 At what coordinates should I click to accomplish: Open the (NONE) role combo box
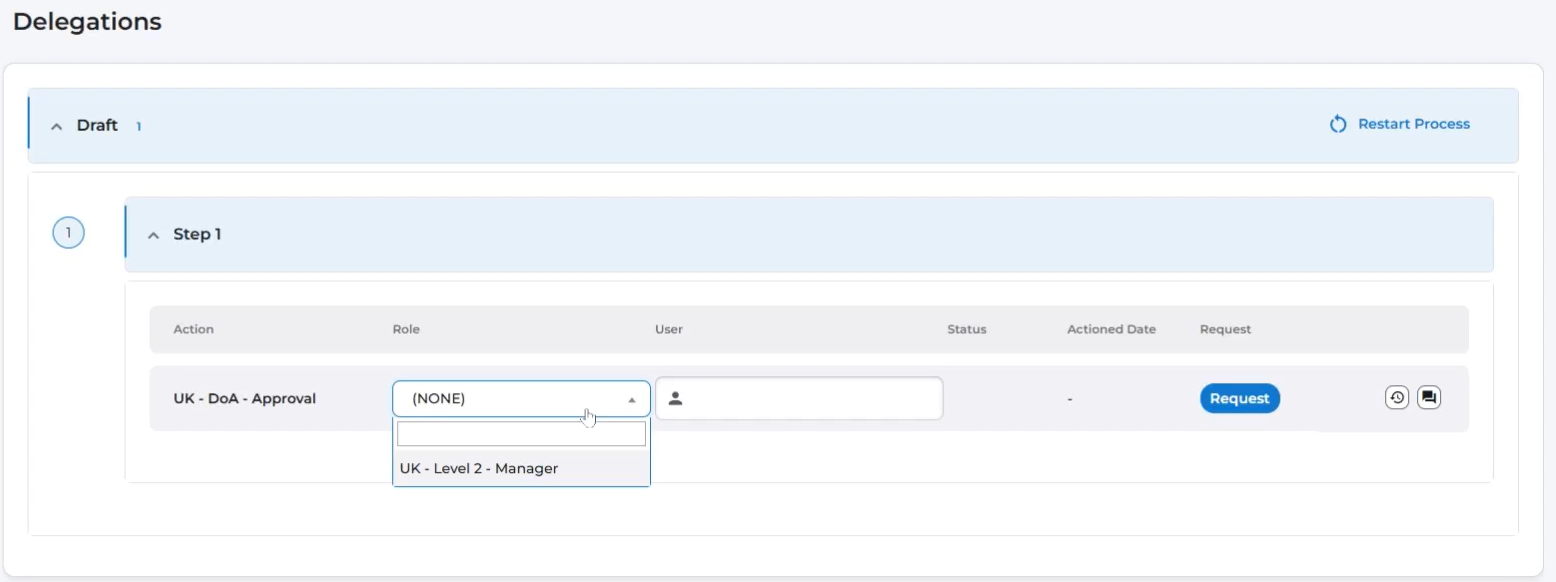[x=510, y=399]
